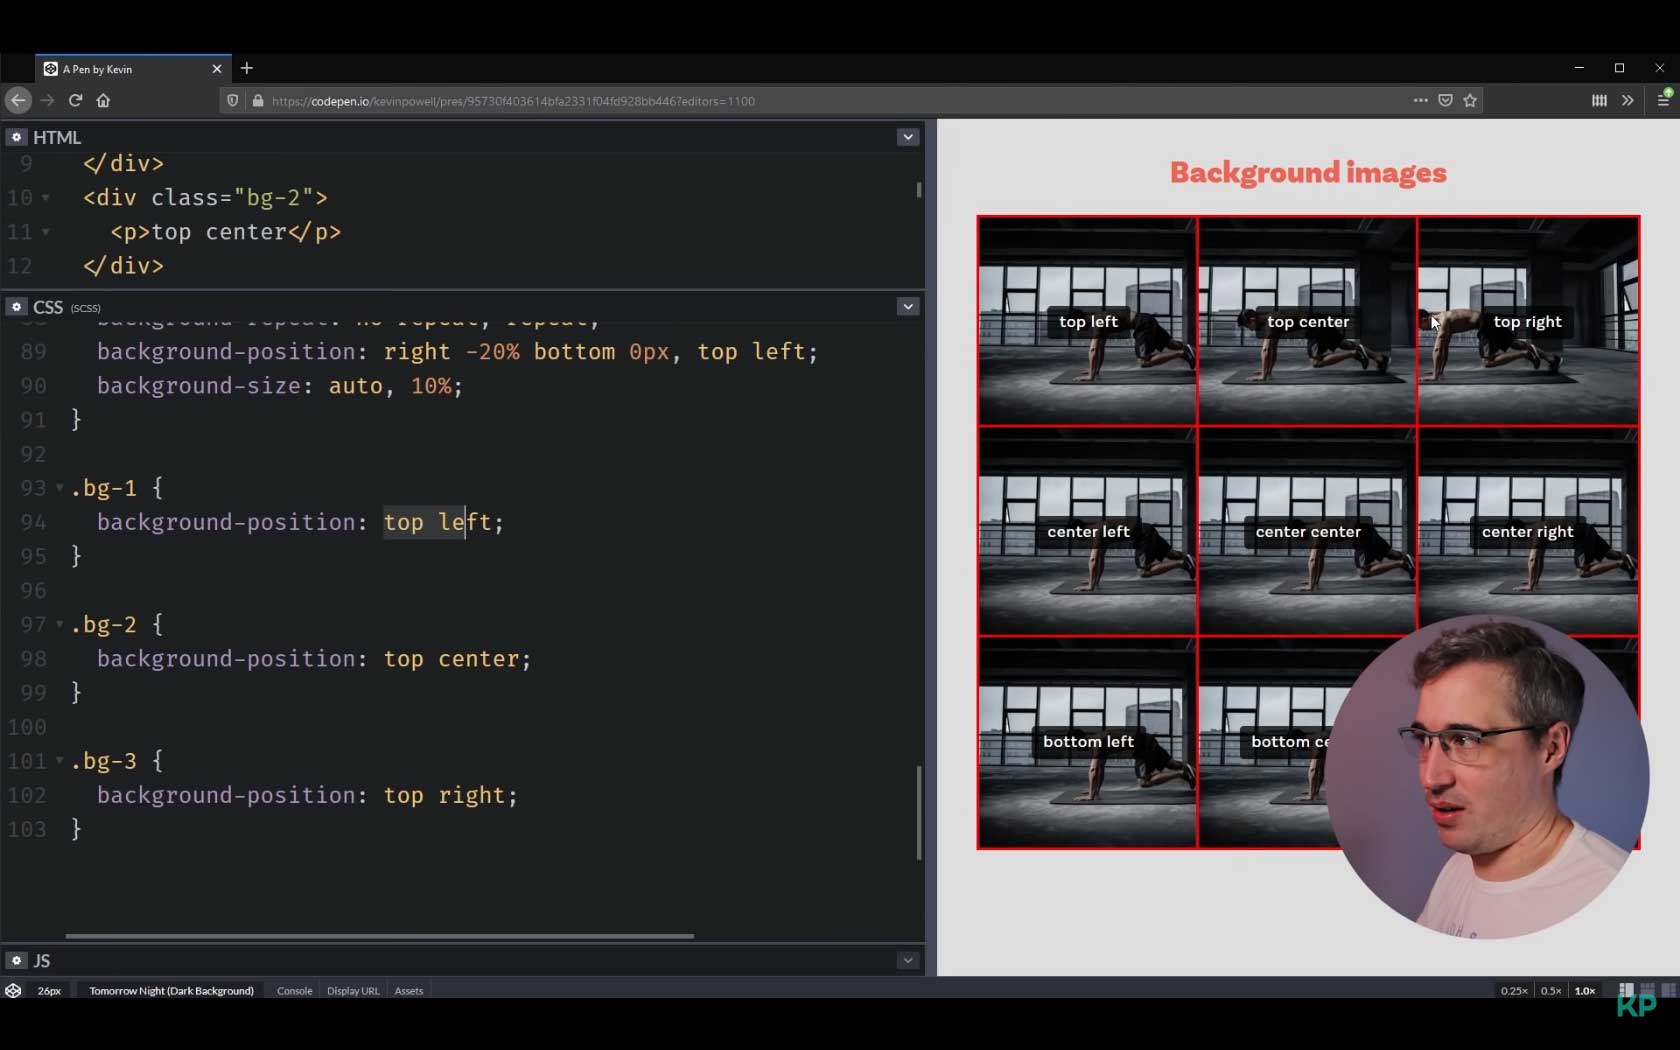Open the CSS panel settings gear
The height and width of the screenshot is (1050, 1680).
(x=17, y=306)
